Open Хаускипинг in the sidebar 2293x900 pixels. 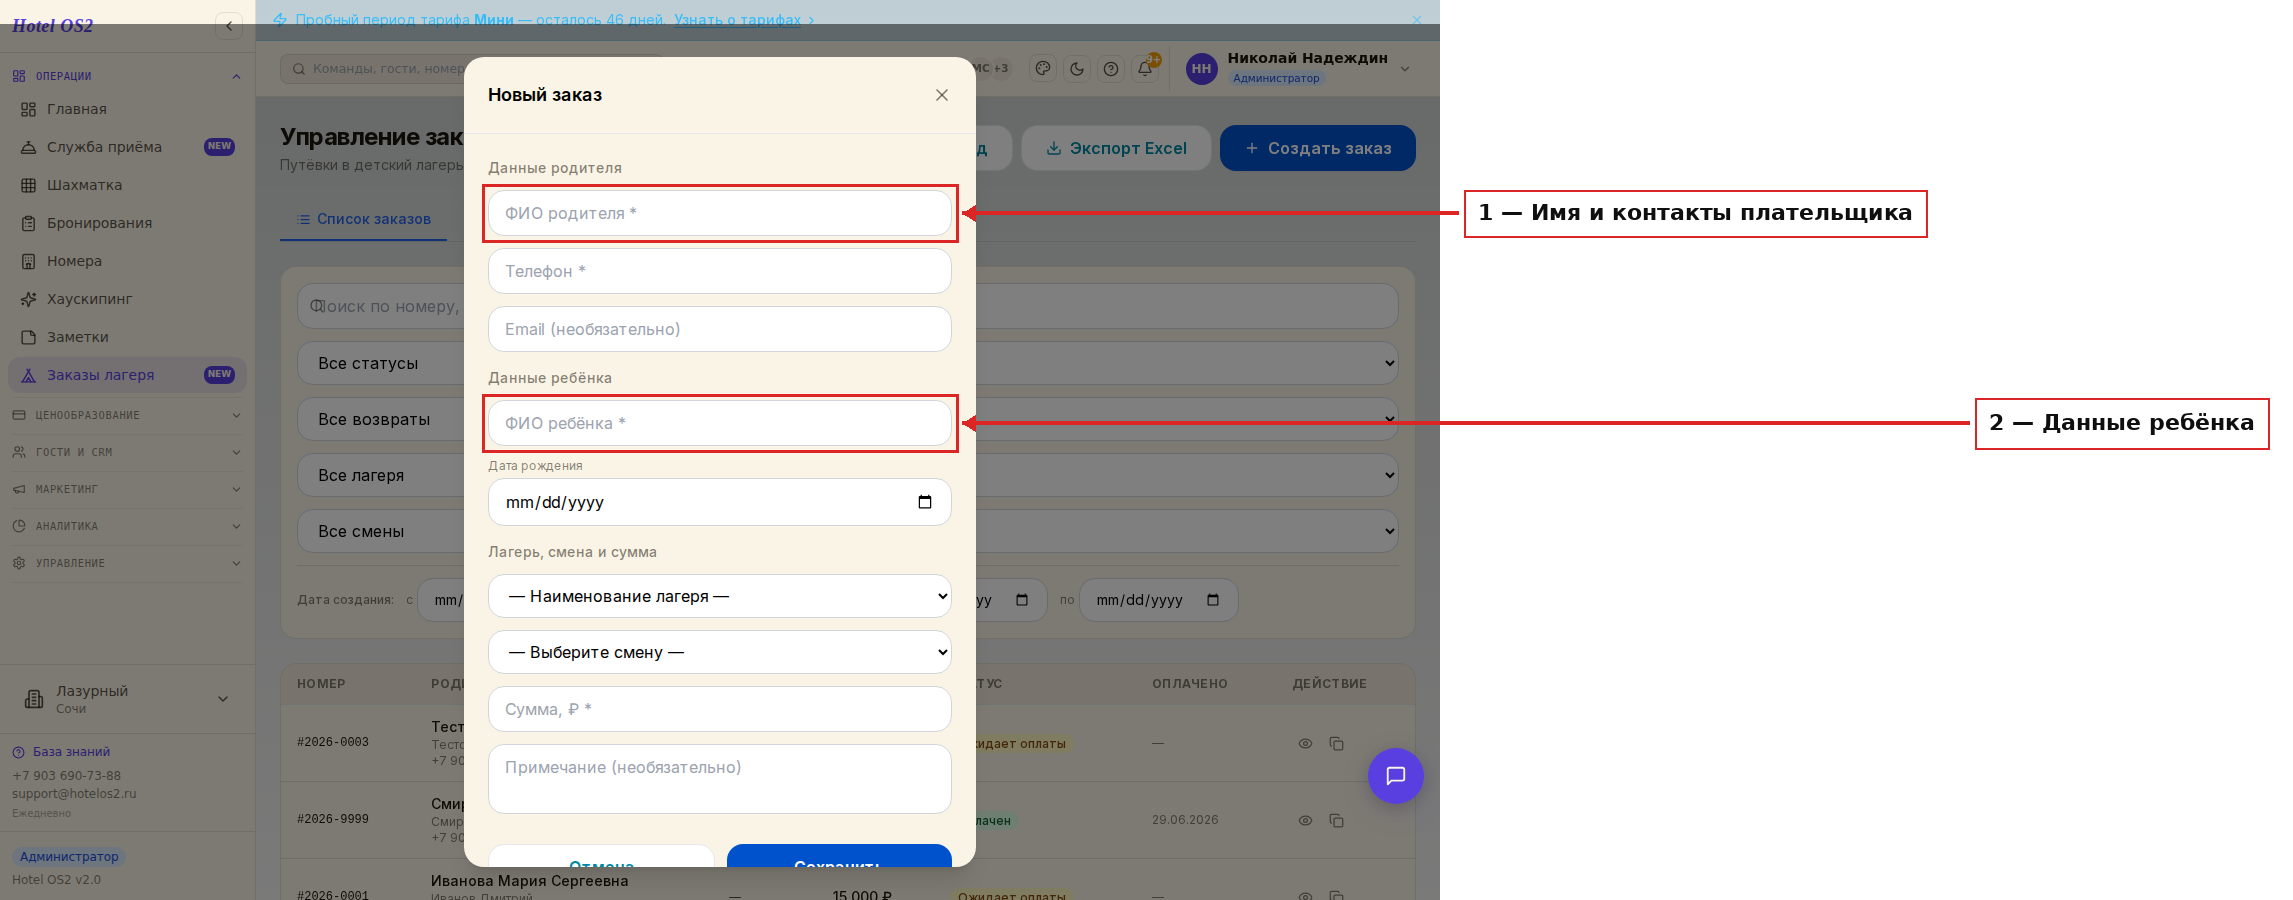coord(127,299)
